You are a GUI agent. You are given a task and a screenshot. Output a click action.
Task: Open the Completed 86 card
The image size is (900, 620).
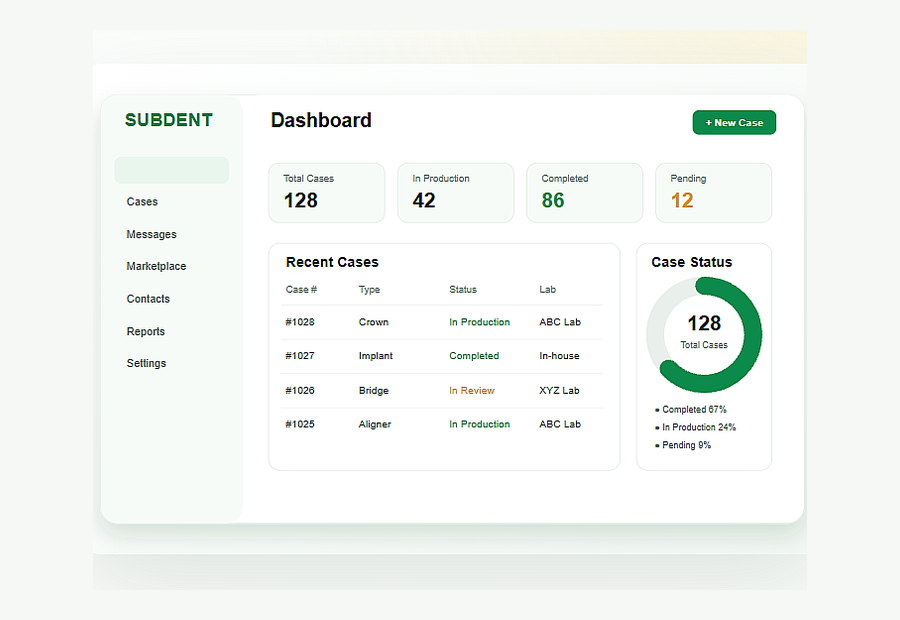tap(584, 193)
